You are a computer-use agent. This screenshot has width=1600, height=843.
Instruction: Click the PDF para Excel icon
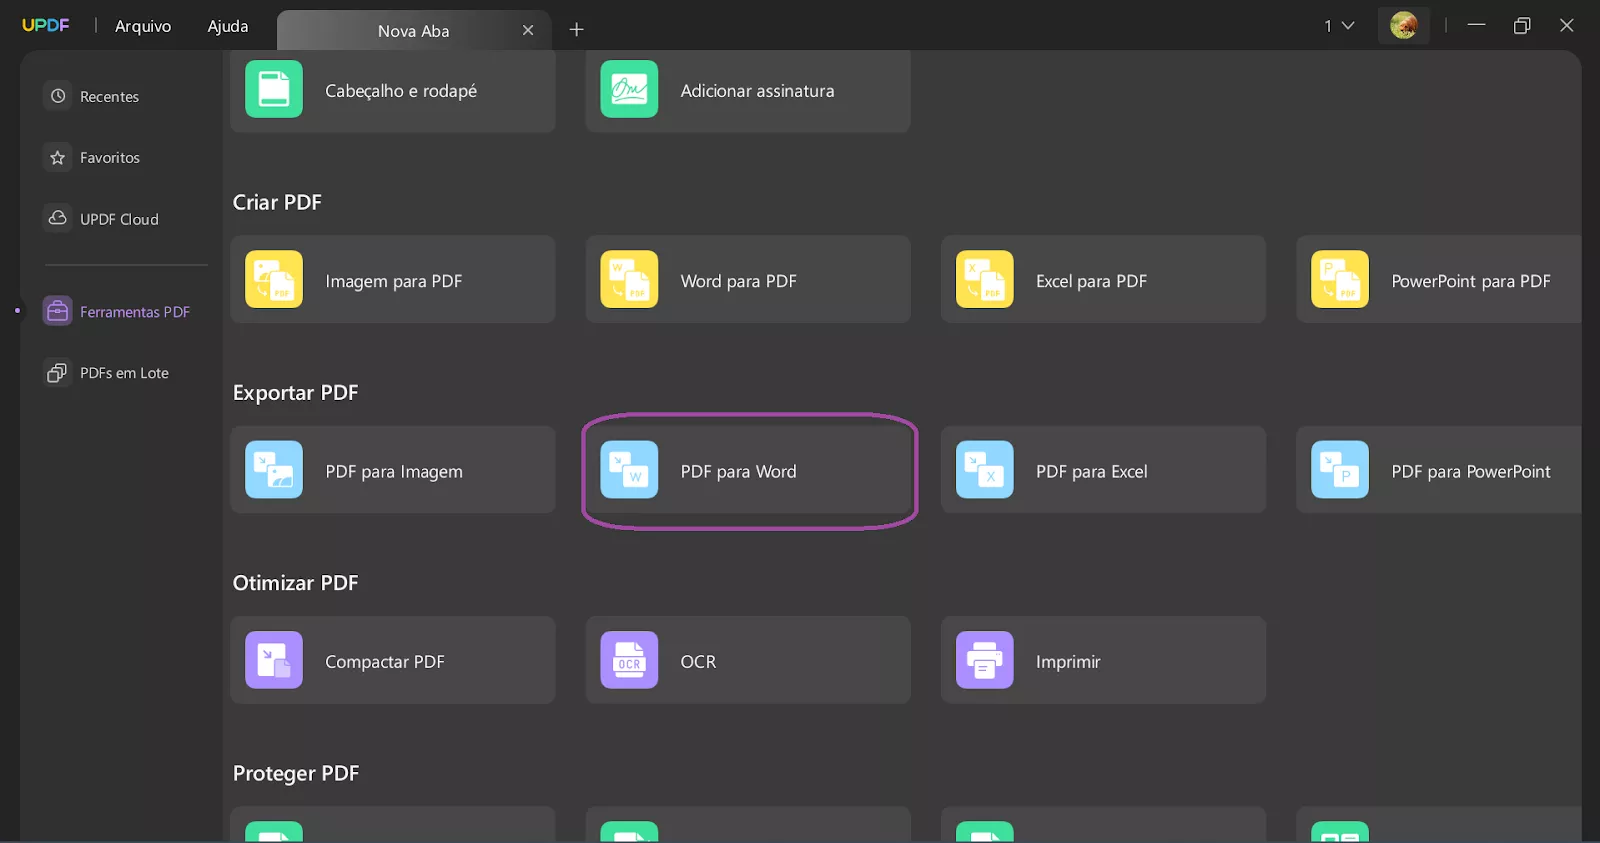(985, 470)
